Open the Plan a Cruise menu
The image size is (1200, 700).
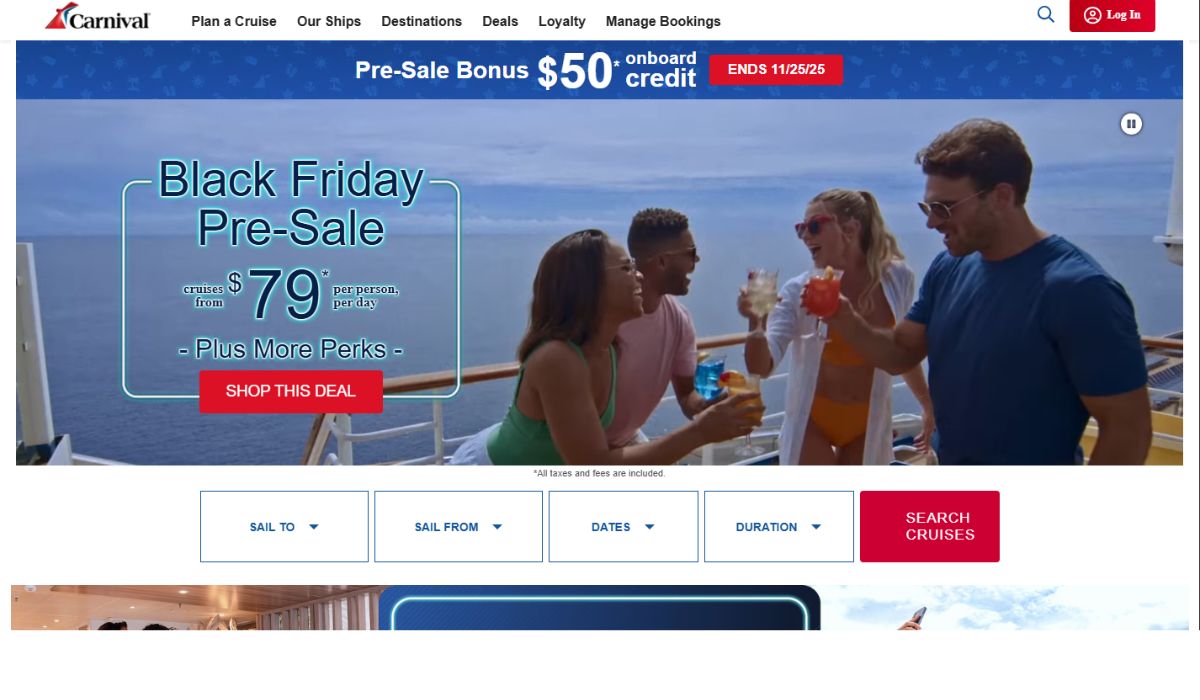(x=234, y=21)
